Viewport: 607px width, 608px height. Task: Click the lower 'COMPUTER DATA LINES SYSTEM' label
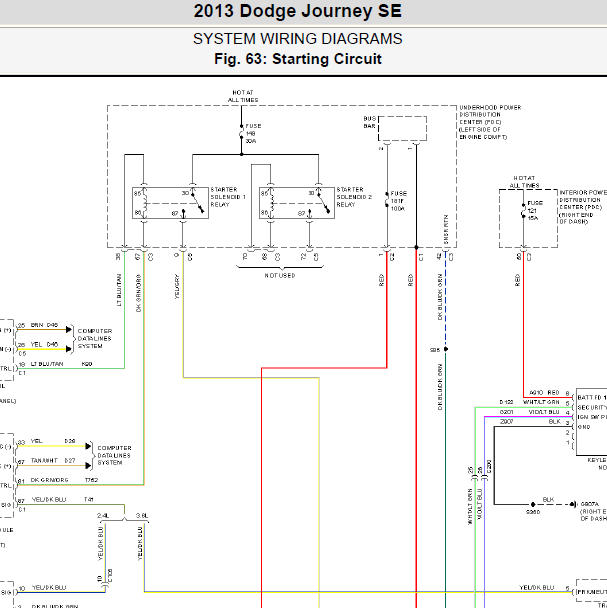pos(114,455)
